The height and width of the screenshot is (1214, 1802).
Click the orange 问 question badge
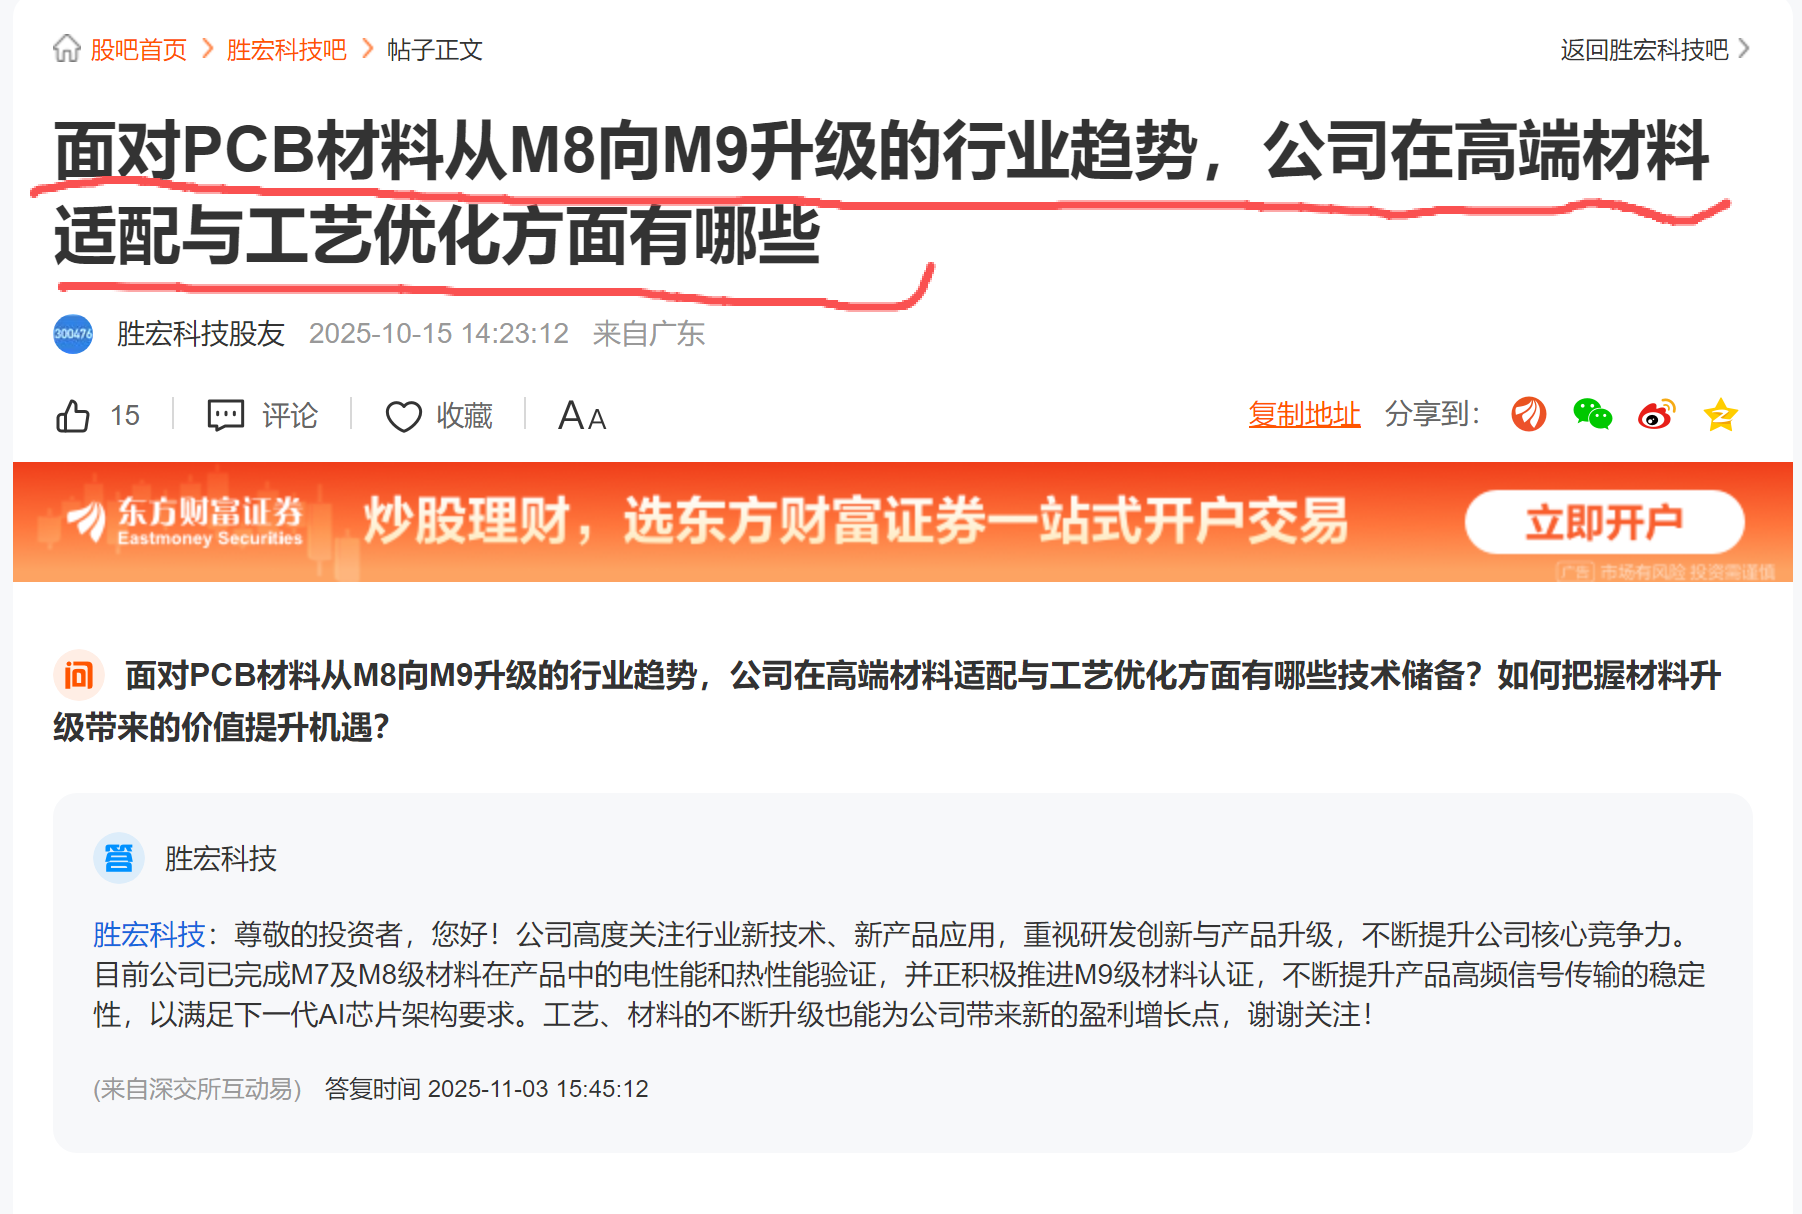(x=78, y=675)
